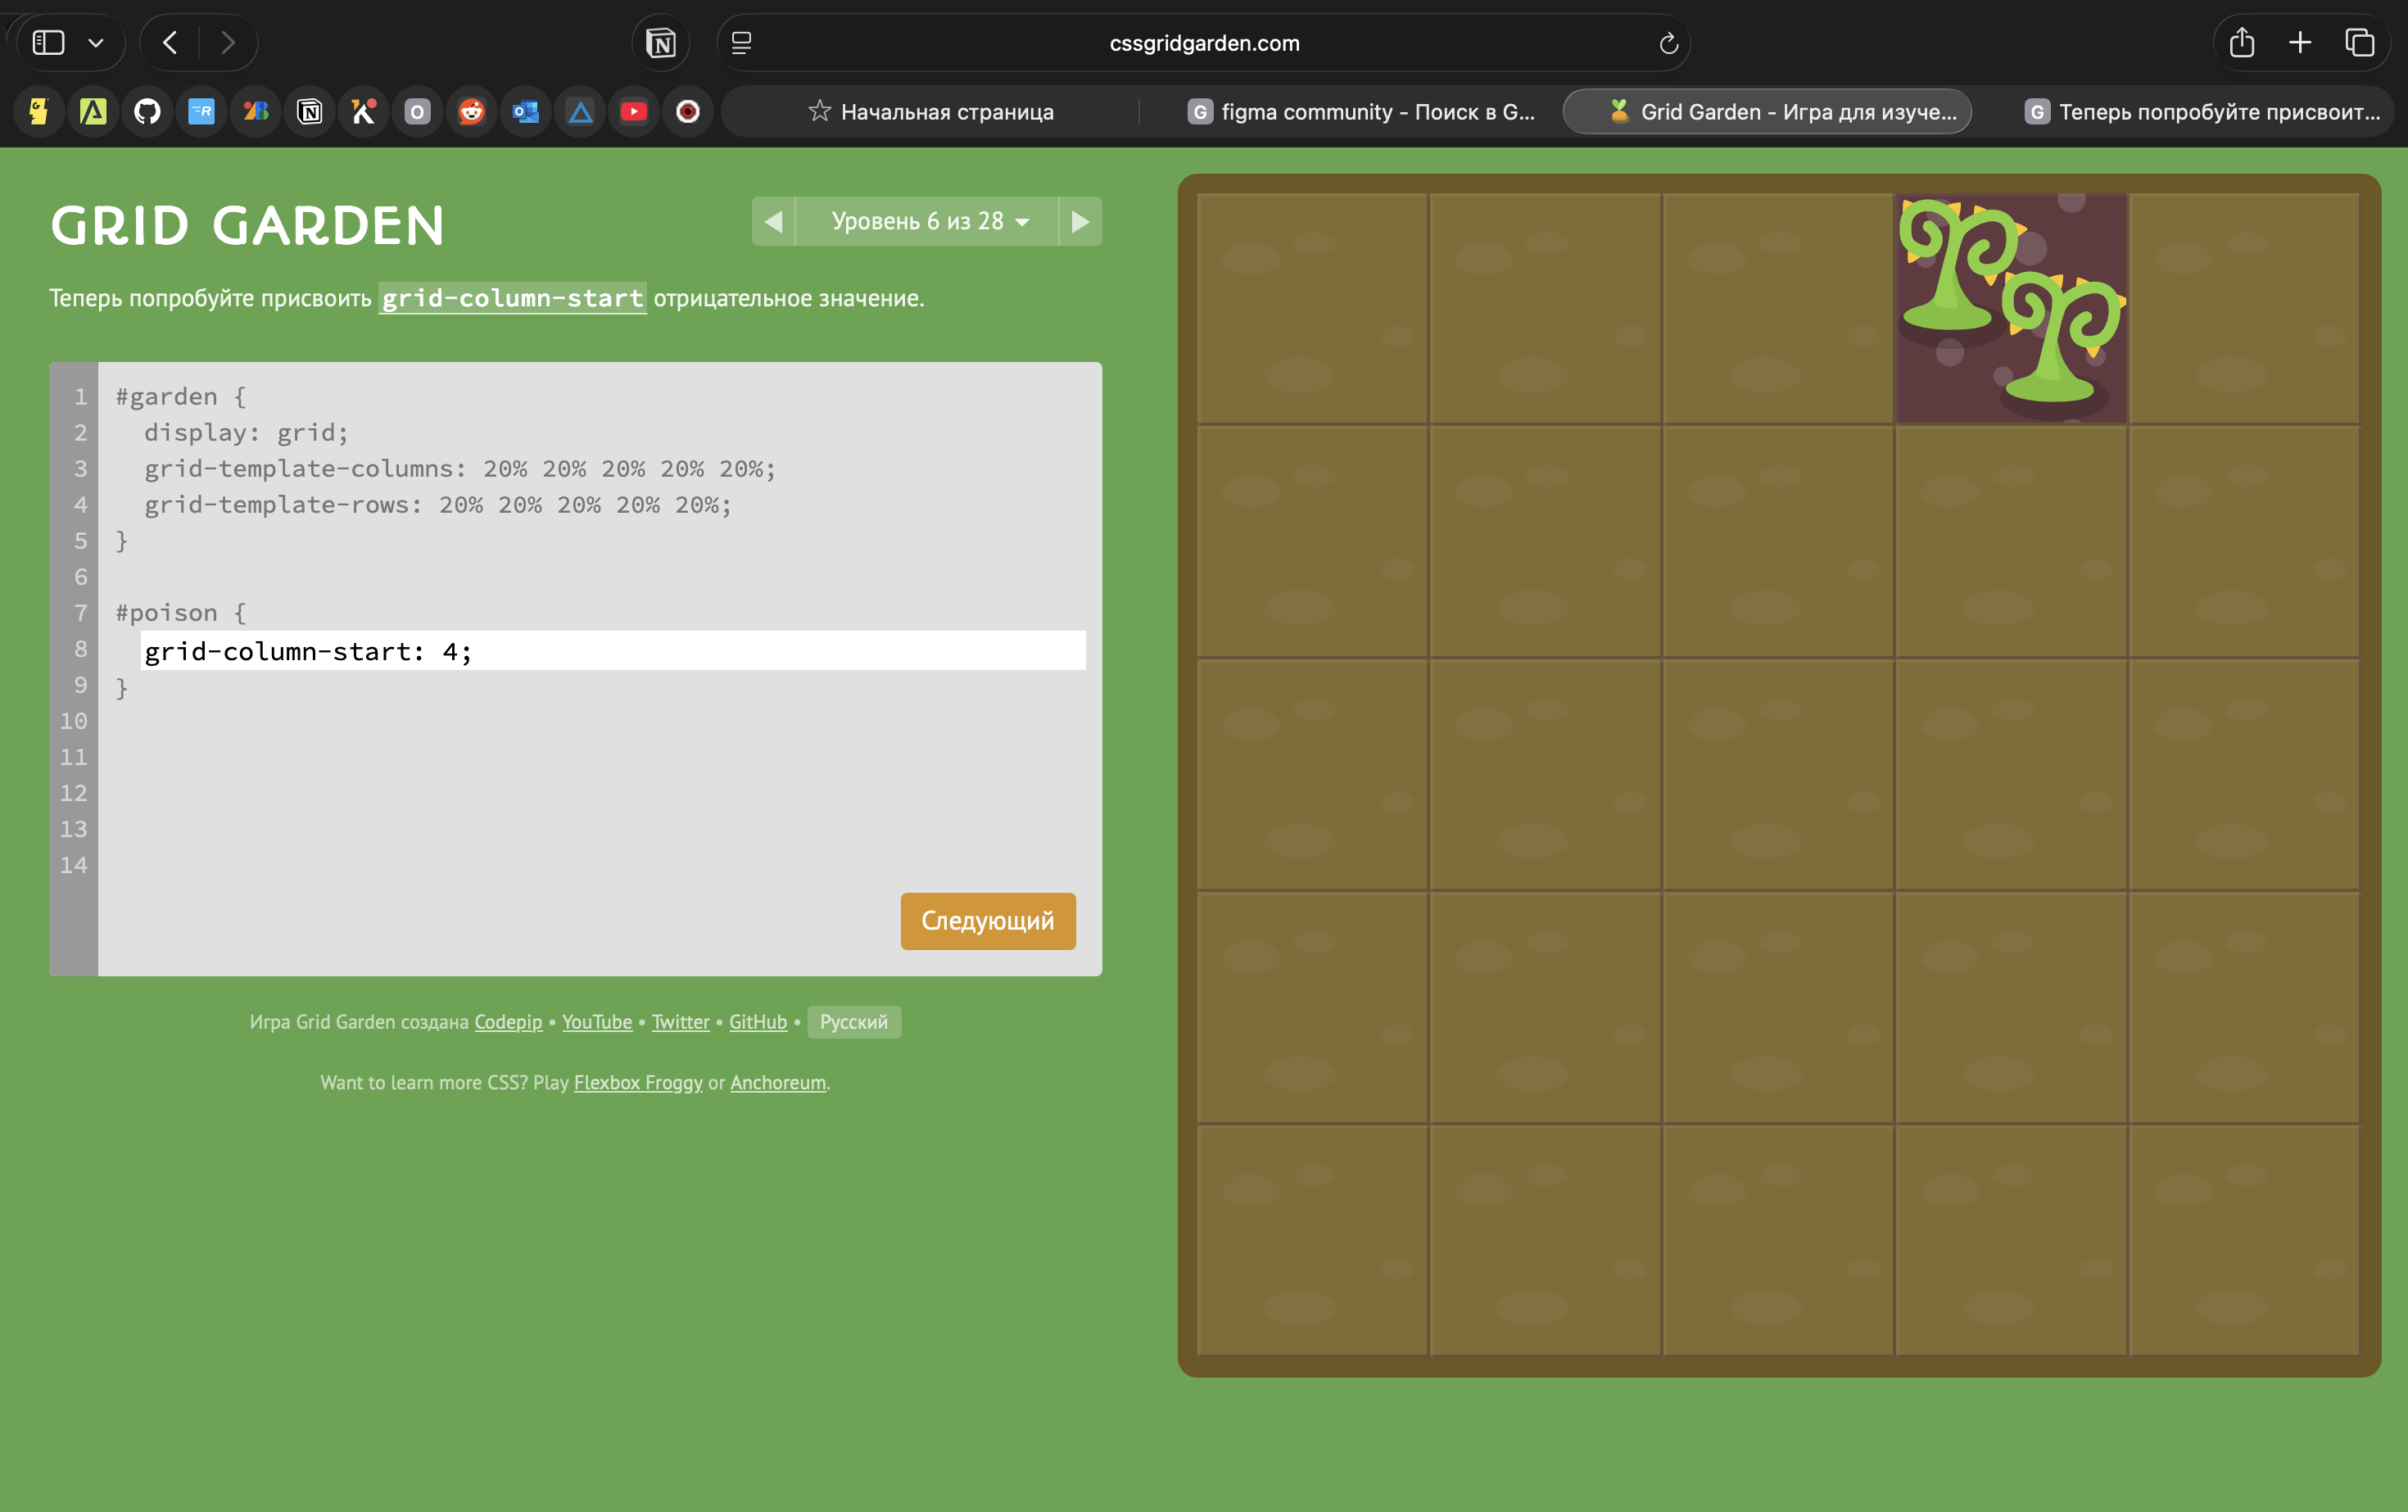Open the Notion pinned tab
Image resolution: width=2408 pixels, height=1512 pixels.
pos(310,112)
